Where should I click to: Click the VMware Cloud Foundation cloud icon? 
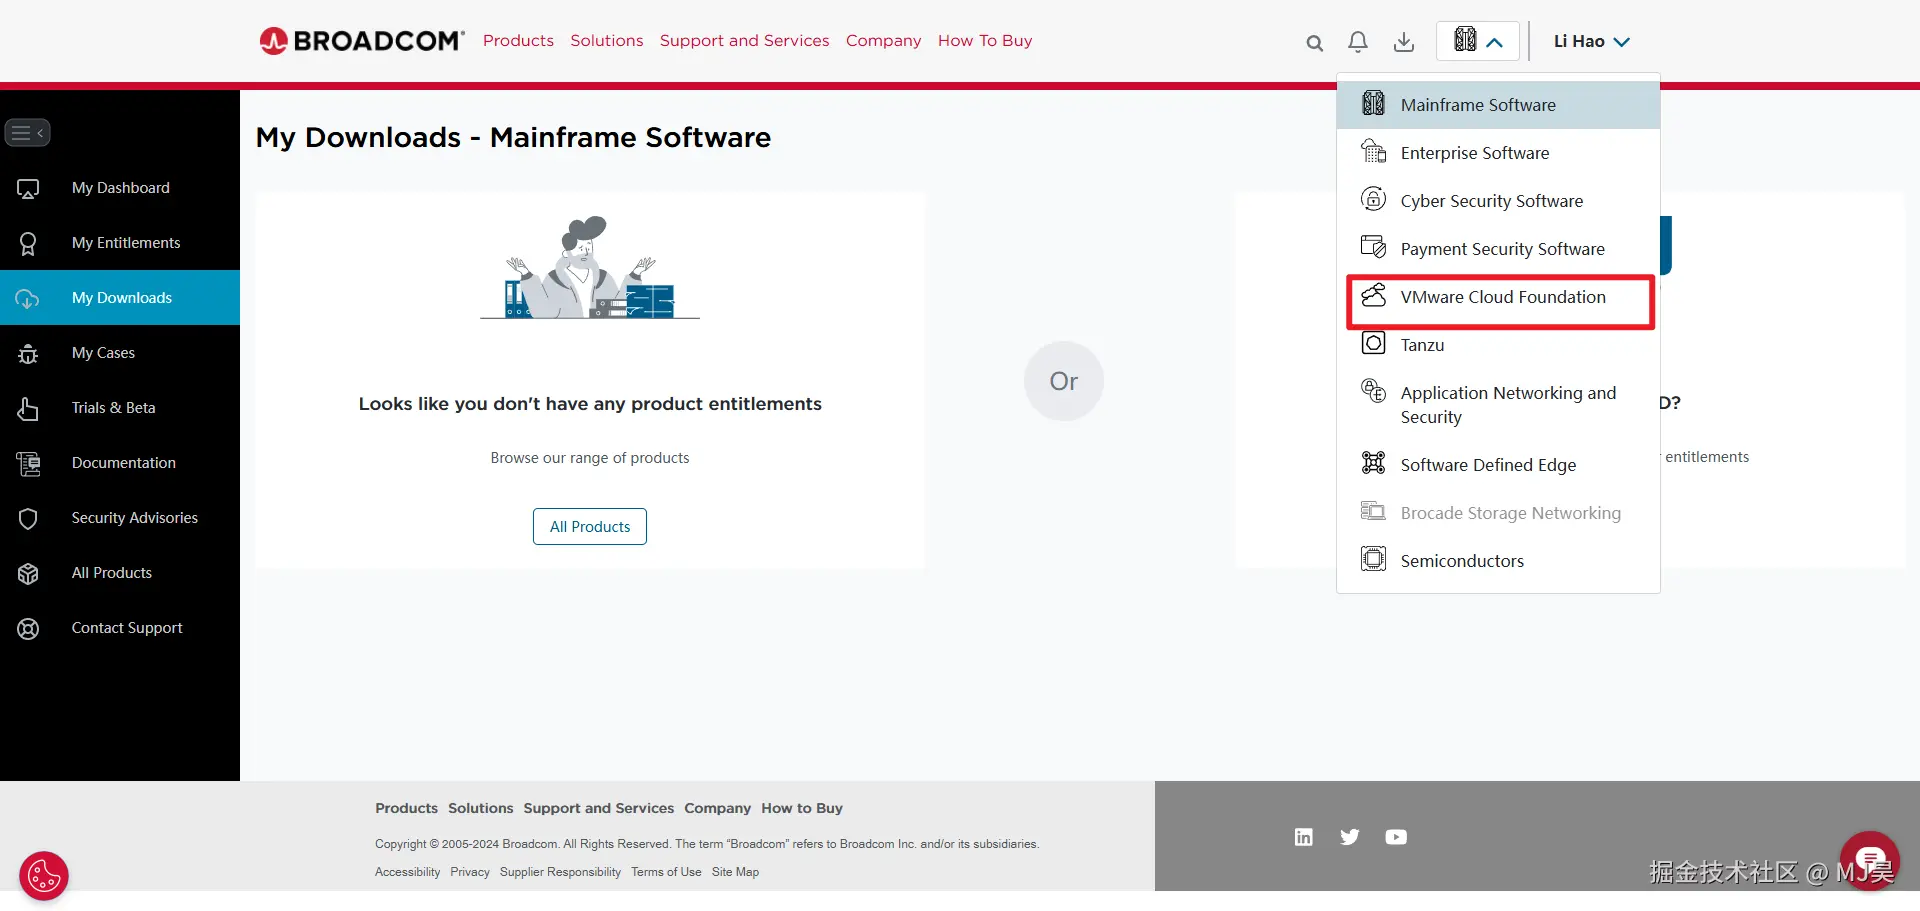1374,295
